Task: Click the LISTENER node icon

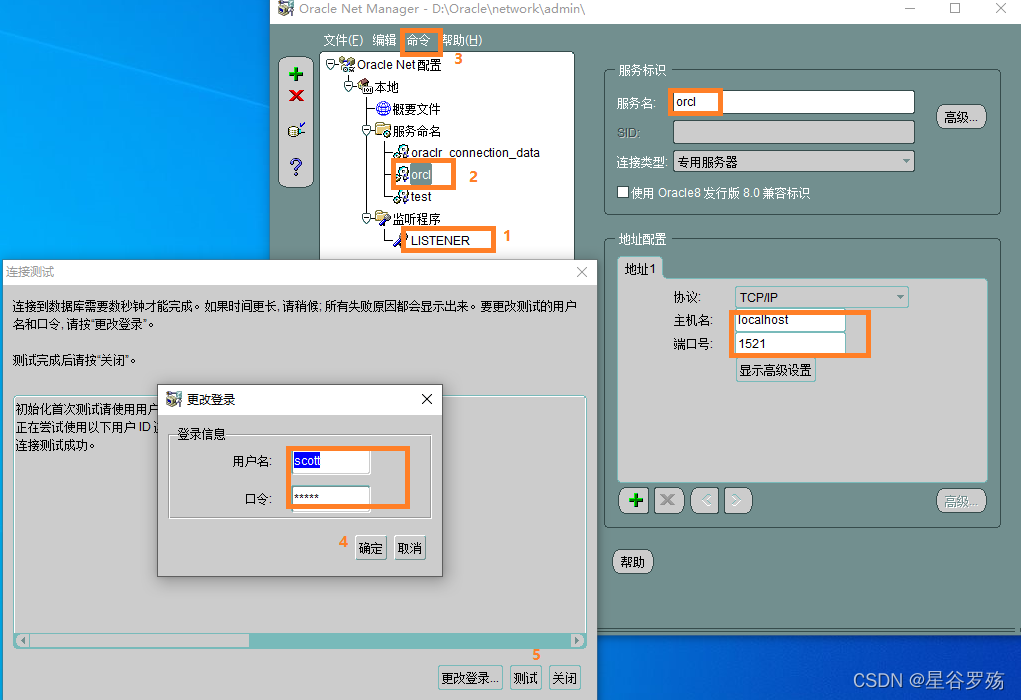Action: 401,240
